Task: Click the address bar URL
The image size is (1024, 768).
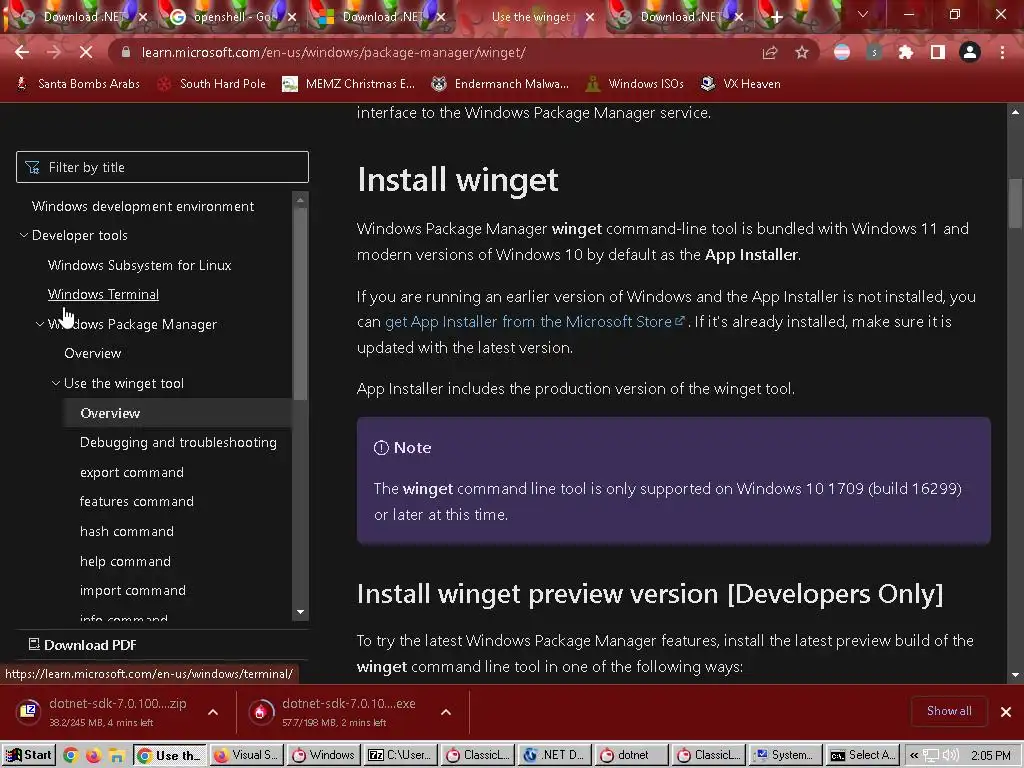Action: click(333, 52)
